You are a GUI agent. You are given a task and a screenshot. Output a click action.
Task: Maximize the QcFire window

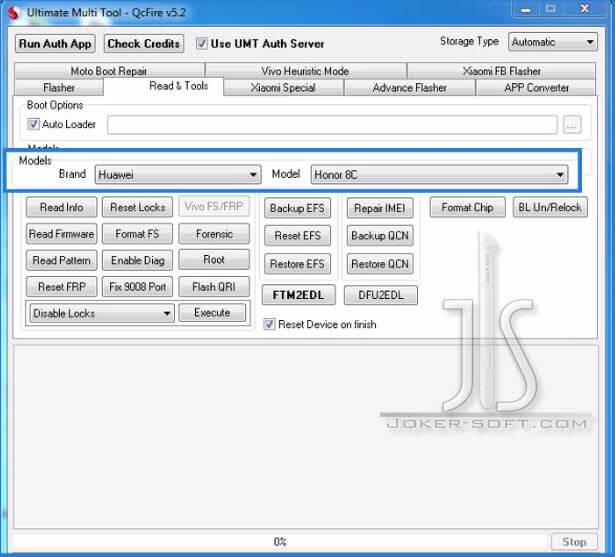click(x=551, y=9)
